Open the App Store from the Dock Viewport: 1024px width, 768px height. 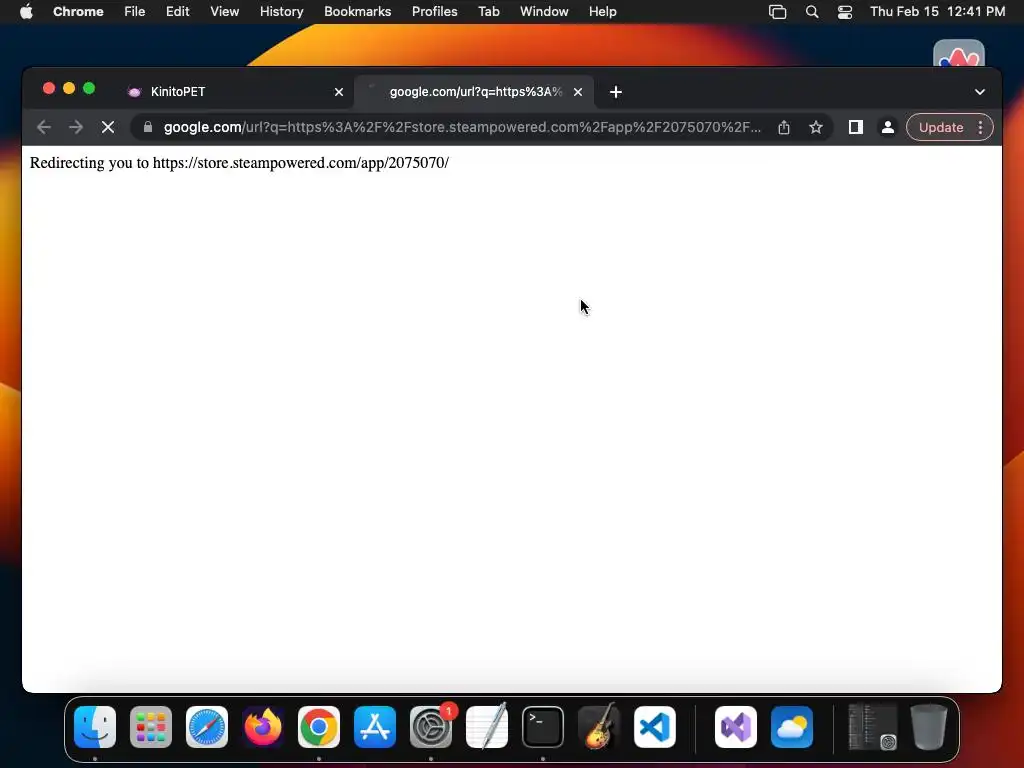(x=375, y=727)
